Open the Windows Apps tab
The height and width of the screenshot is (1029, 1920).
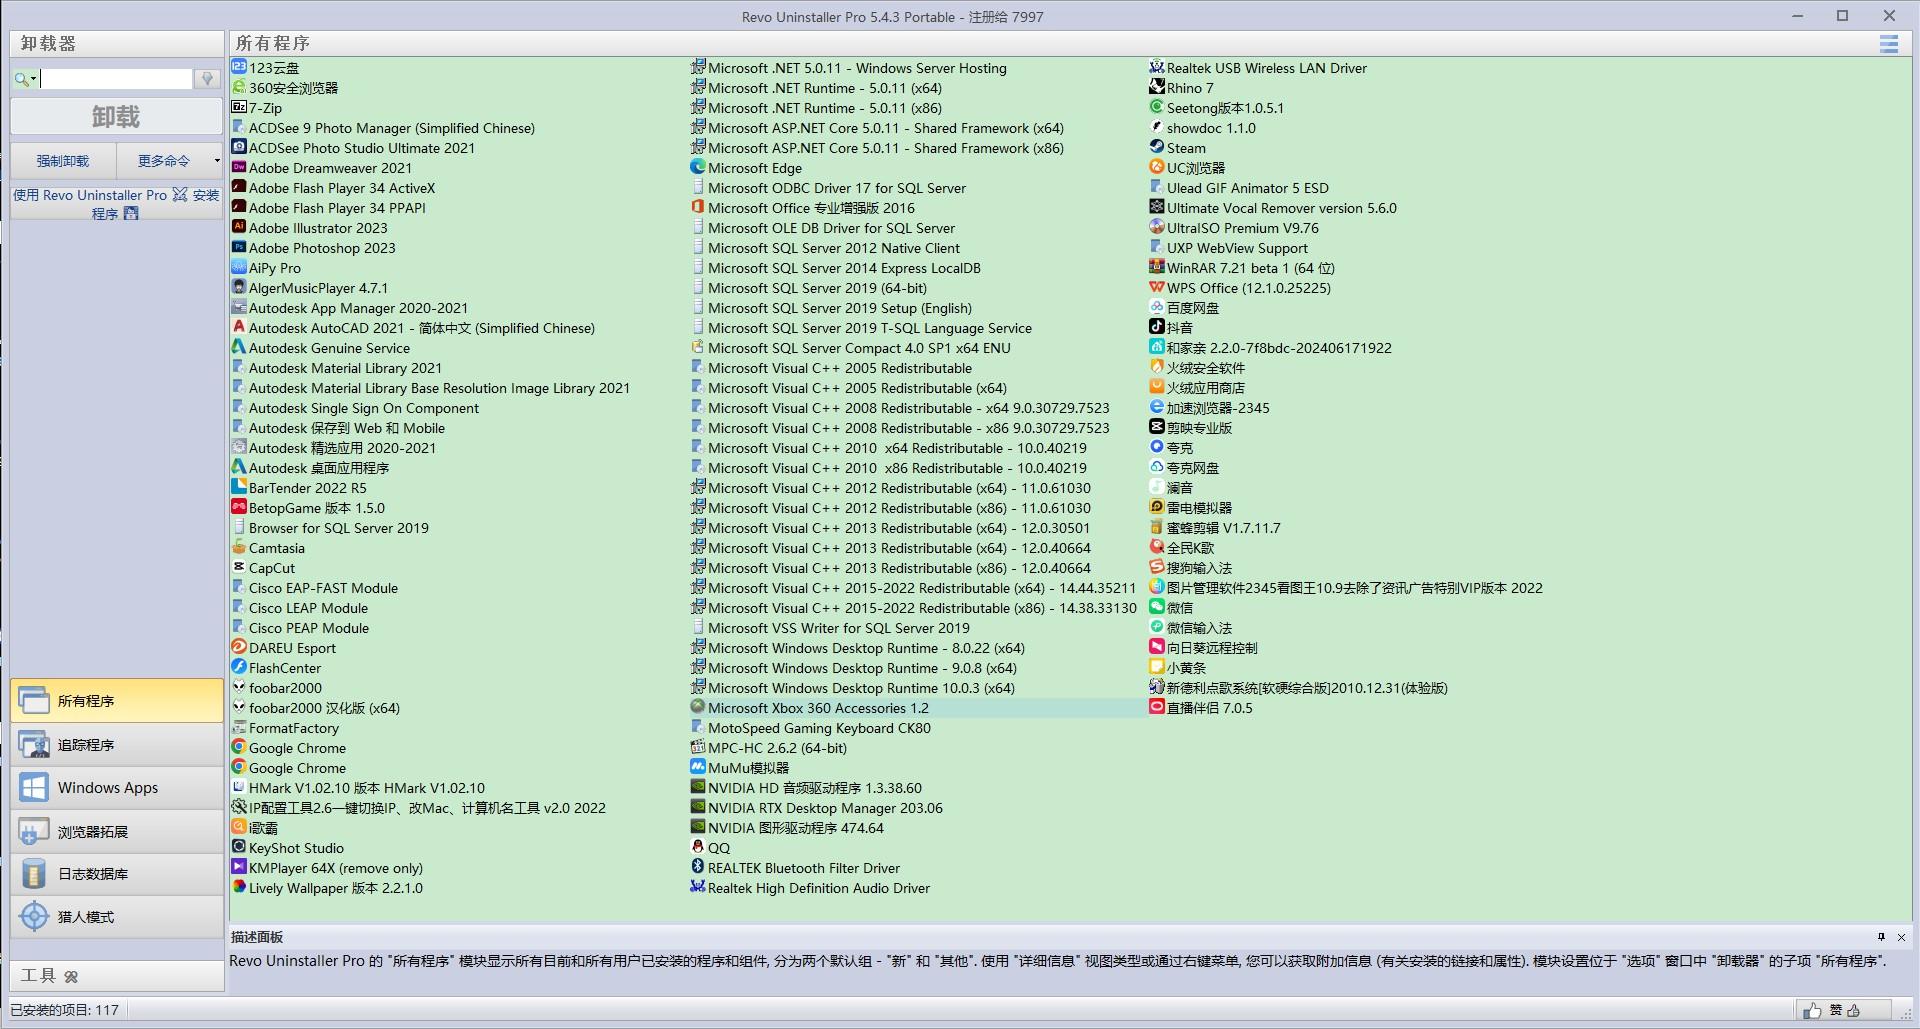click(x=116, y=788)
